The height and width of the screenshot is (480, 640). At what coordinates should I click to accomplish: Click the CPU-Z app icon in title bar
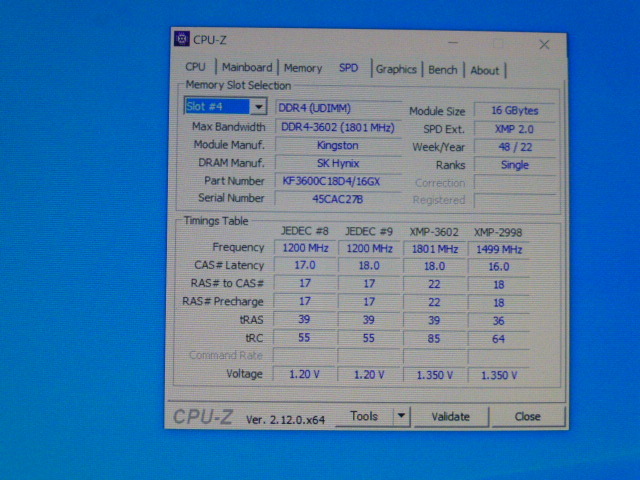tap(181, 39)
